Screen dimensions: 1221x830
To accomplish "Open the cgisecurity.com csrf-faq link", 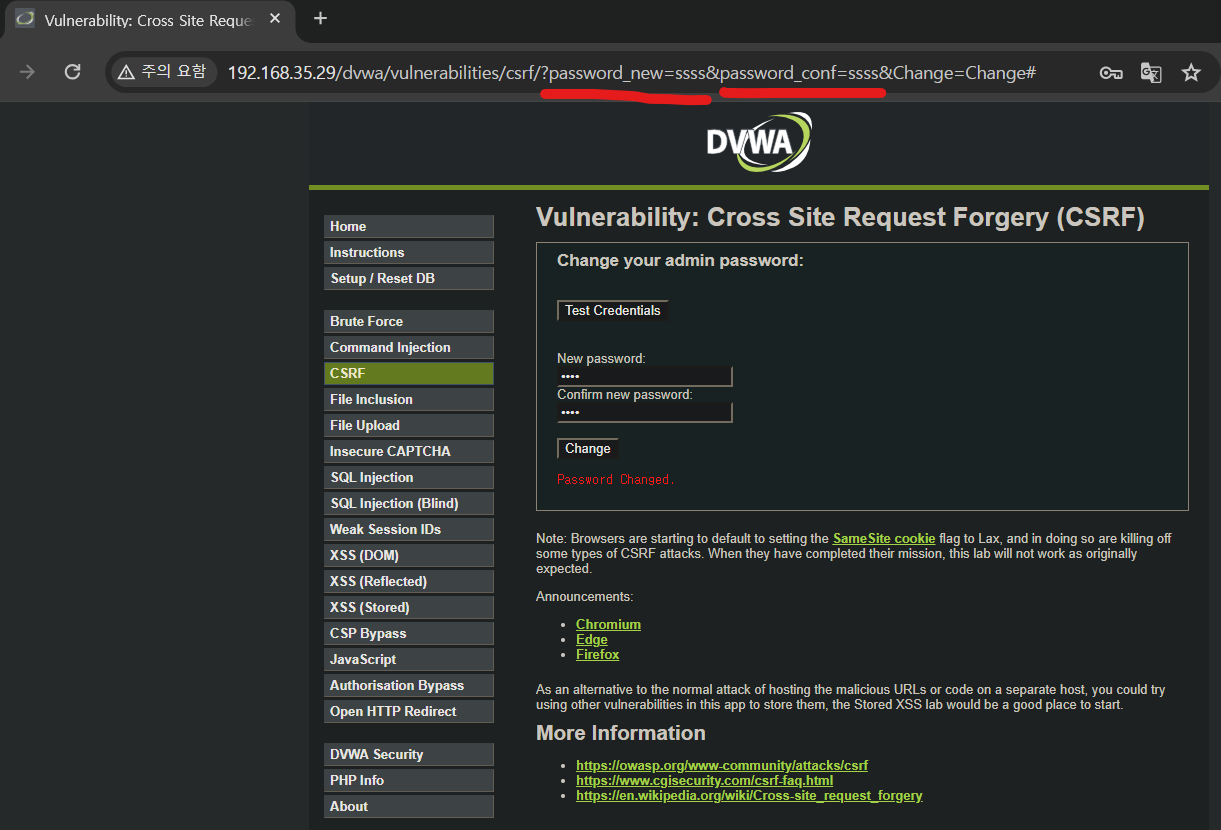I will 705,781.
